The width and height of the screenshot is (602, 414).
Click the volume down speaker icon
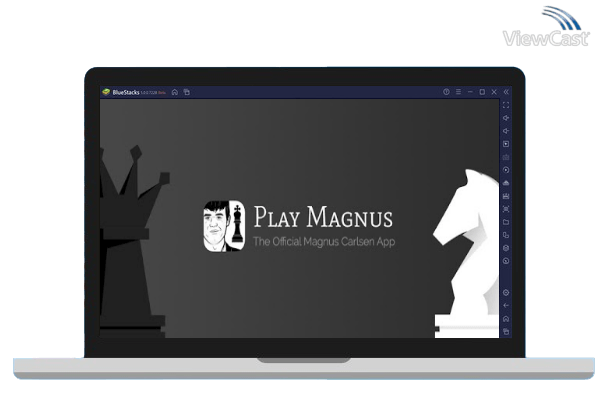click(506, 131)
